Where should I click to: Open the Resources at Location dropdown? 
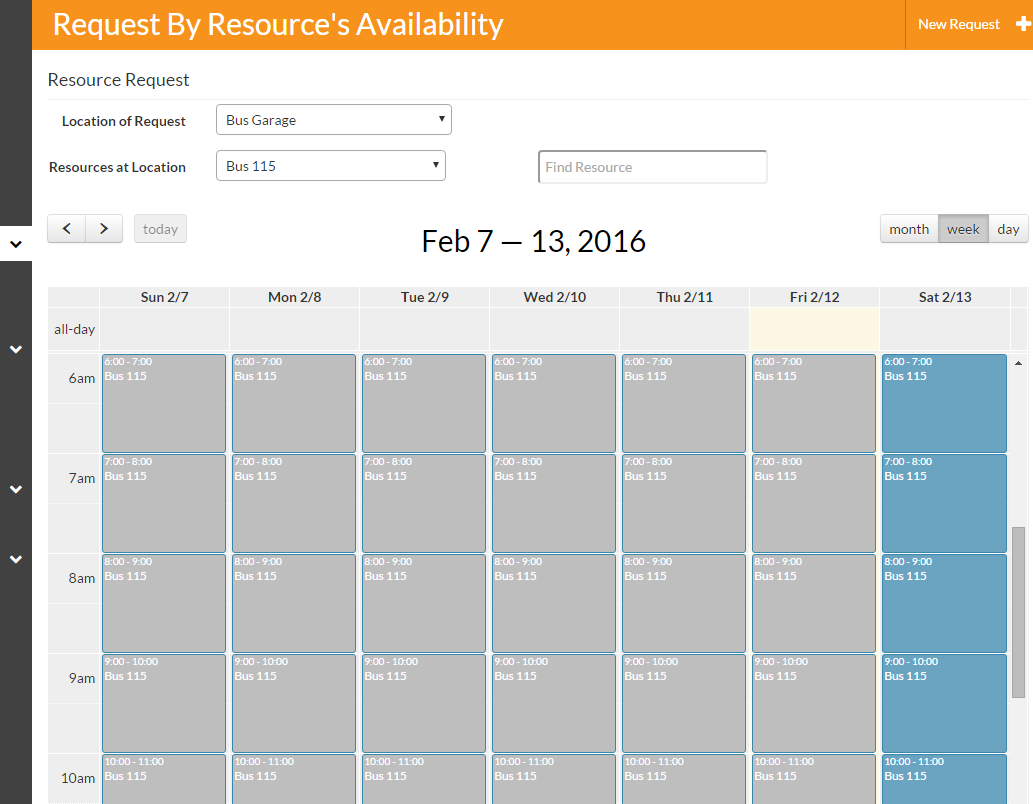point(330,166)
